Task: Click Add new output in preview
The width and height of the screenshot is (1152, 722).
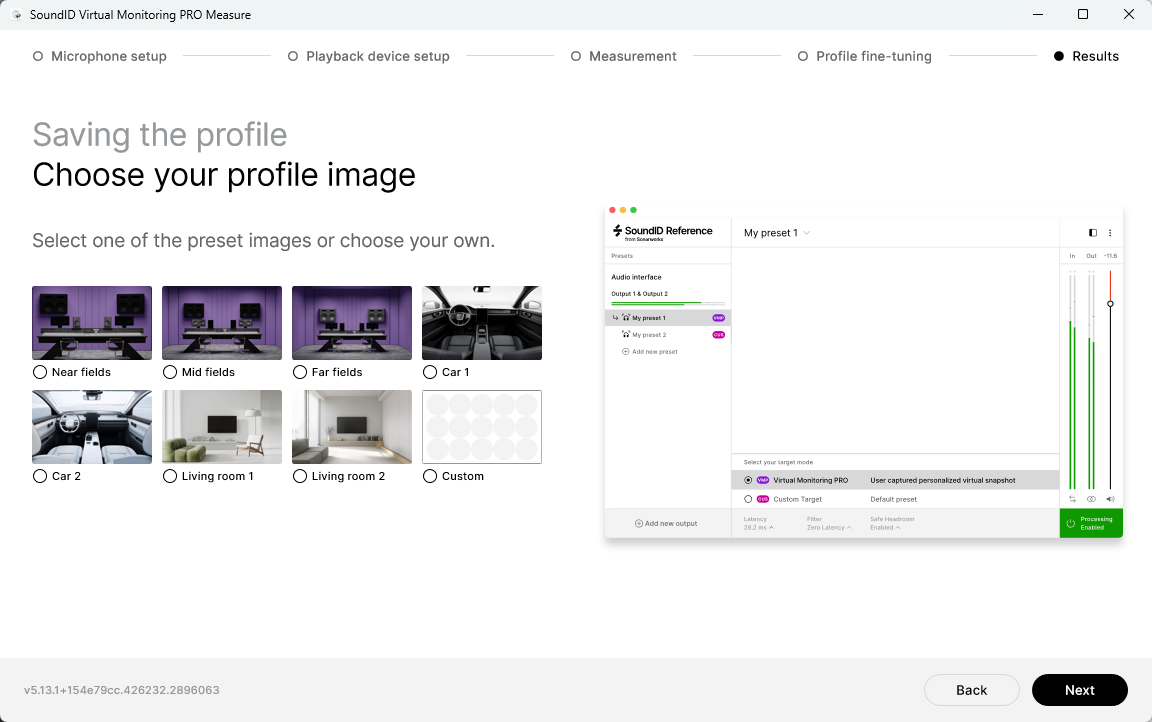Action: point(666,524)
